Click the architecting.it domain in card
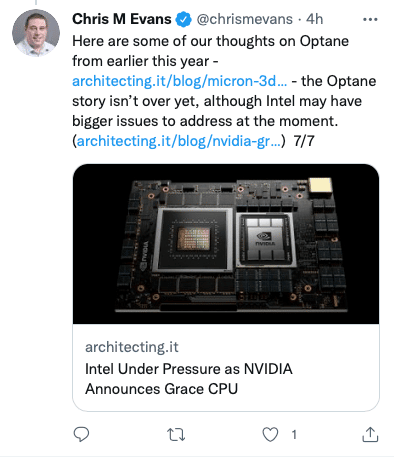Image resolution: width=394 pixels, height=464 pixels. [x=132, y=347]
